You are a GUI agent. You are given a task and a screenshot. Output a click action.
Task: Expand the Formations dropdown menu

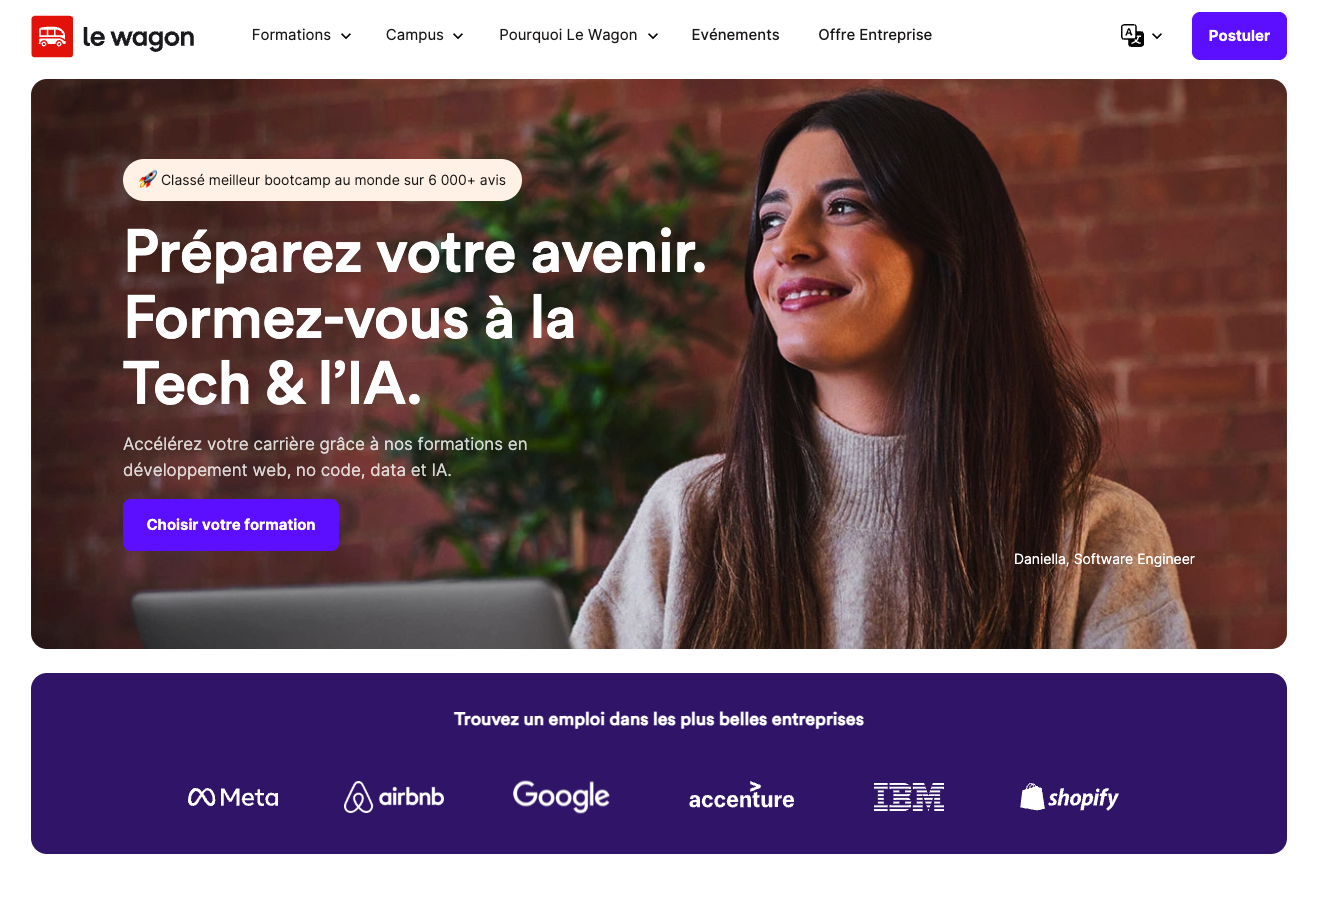(301, 35)
